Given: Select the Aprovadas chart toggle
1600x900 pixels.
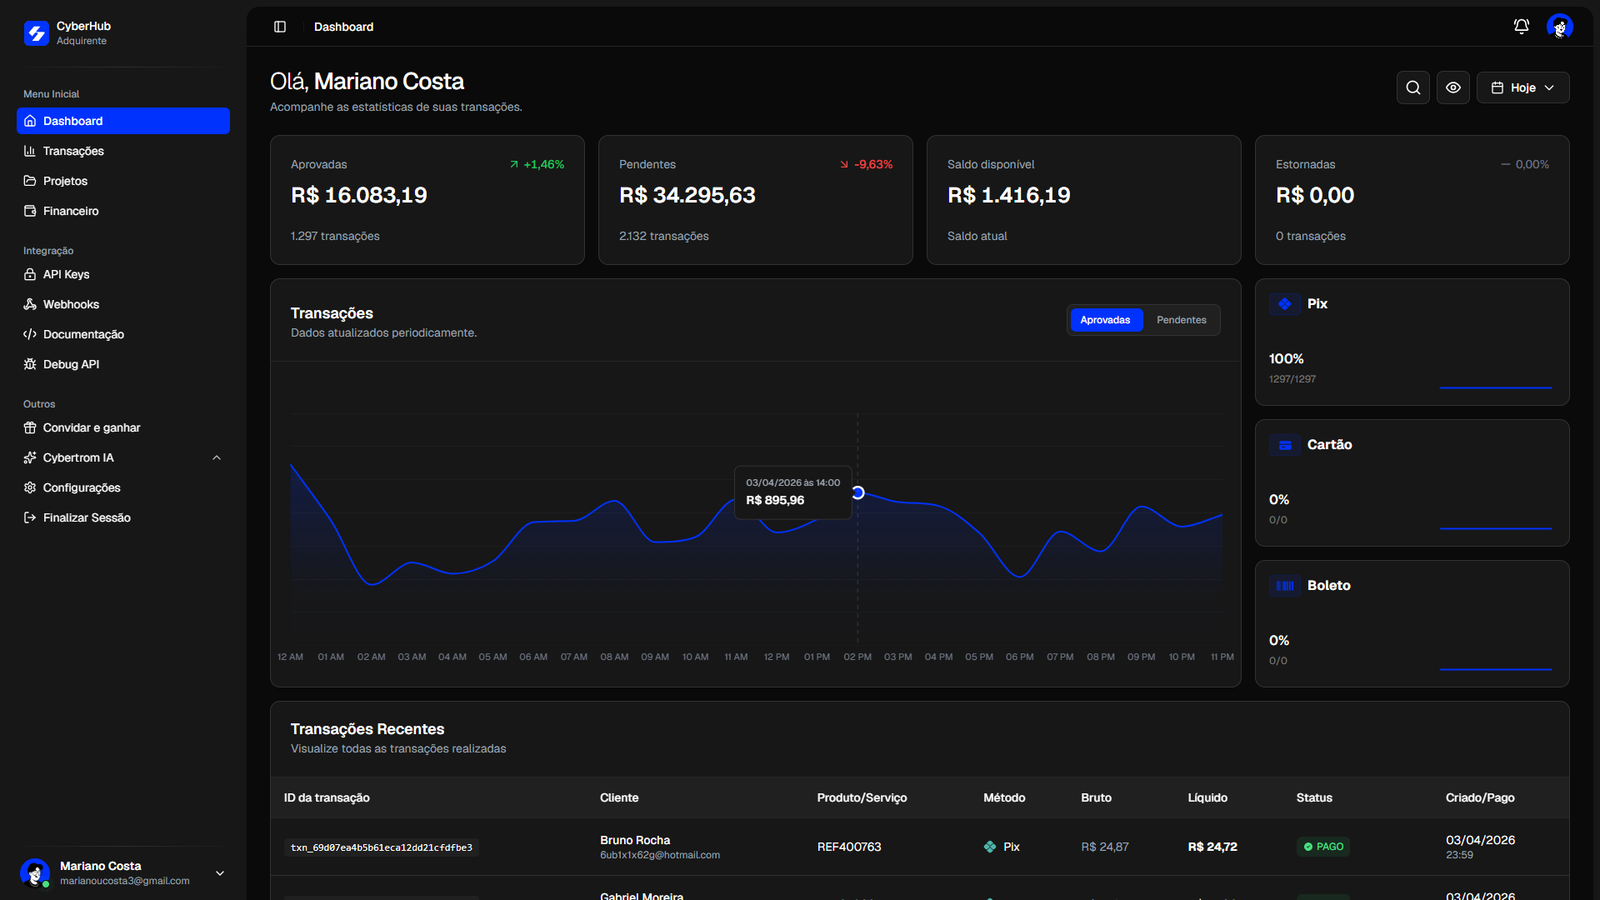Looking at the screenshot, I should 1106,320.
